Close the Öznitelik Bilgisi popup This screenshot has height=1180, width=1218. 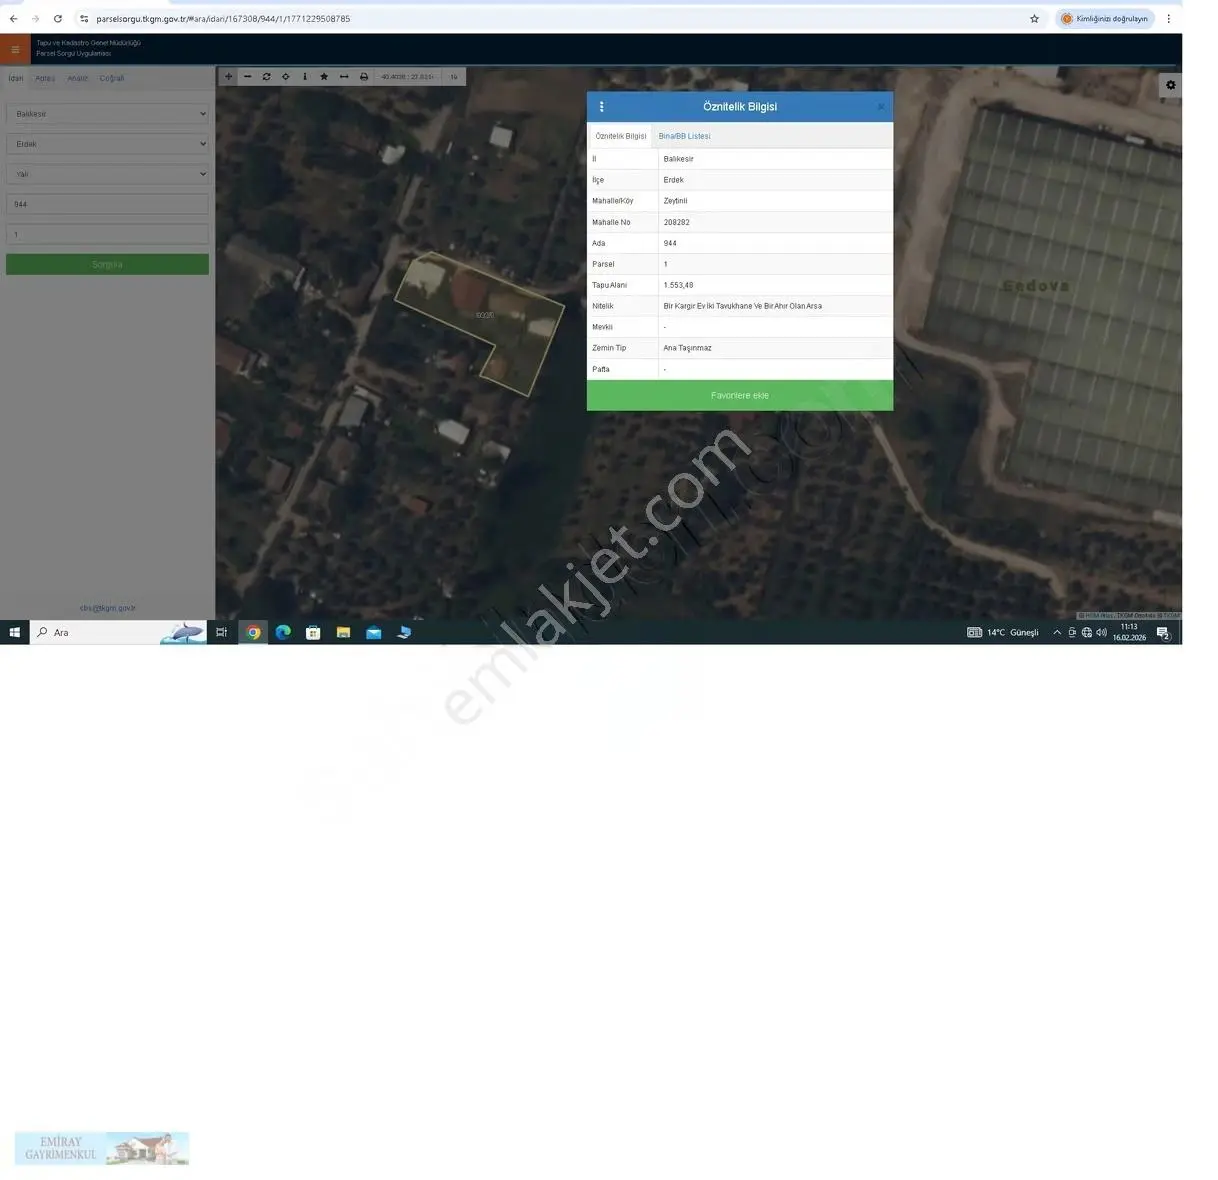880,107
